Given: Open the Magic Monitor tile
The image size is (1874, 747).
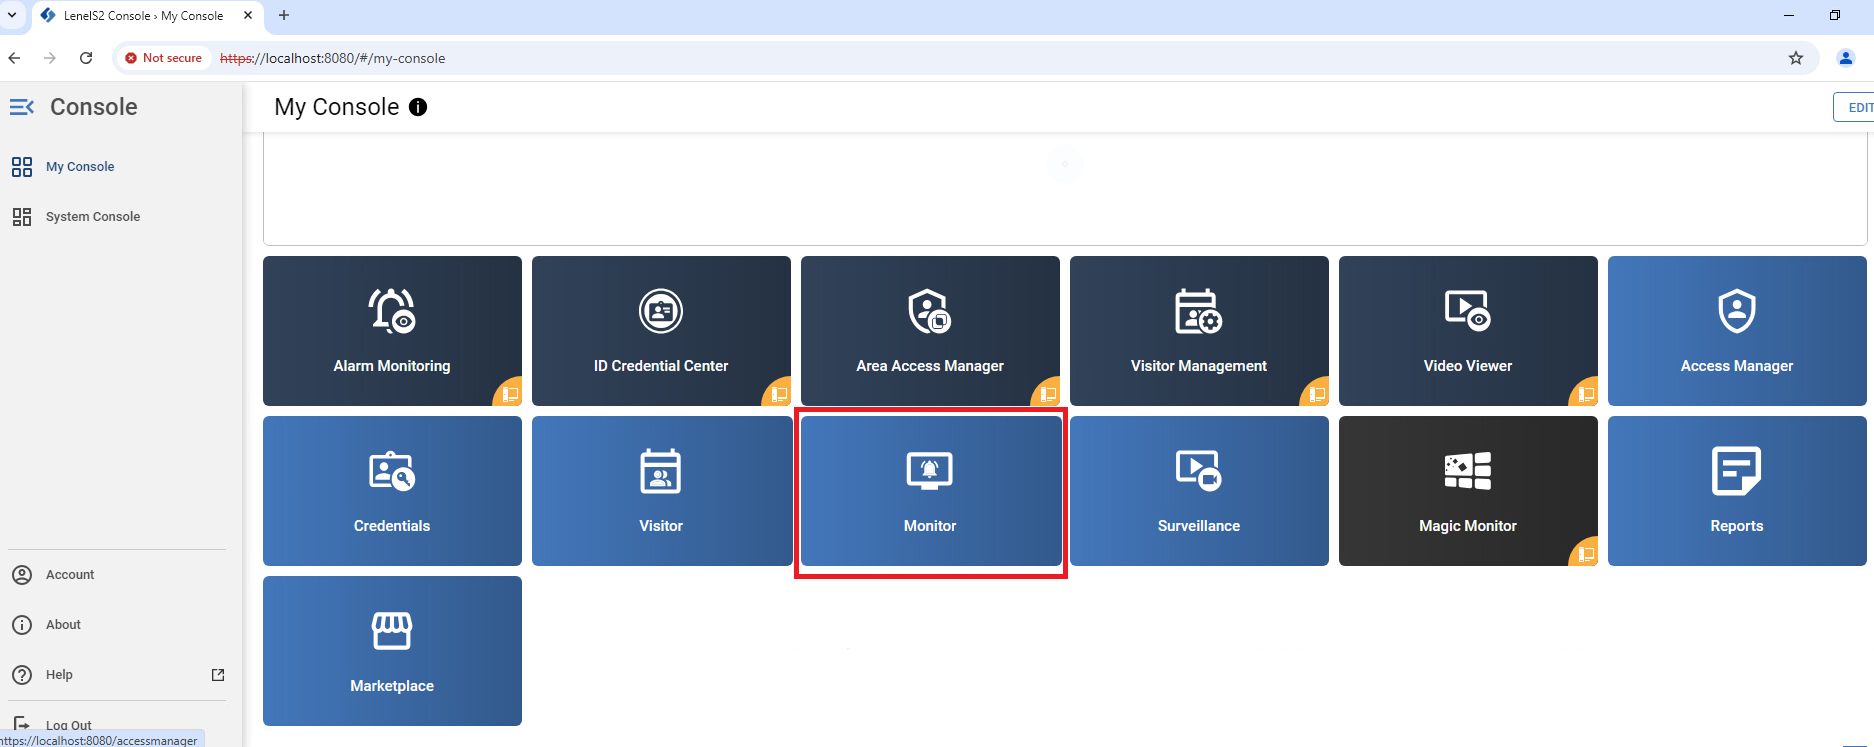Looking at the screenshot, I should point(1468,491).
